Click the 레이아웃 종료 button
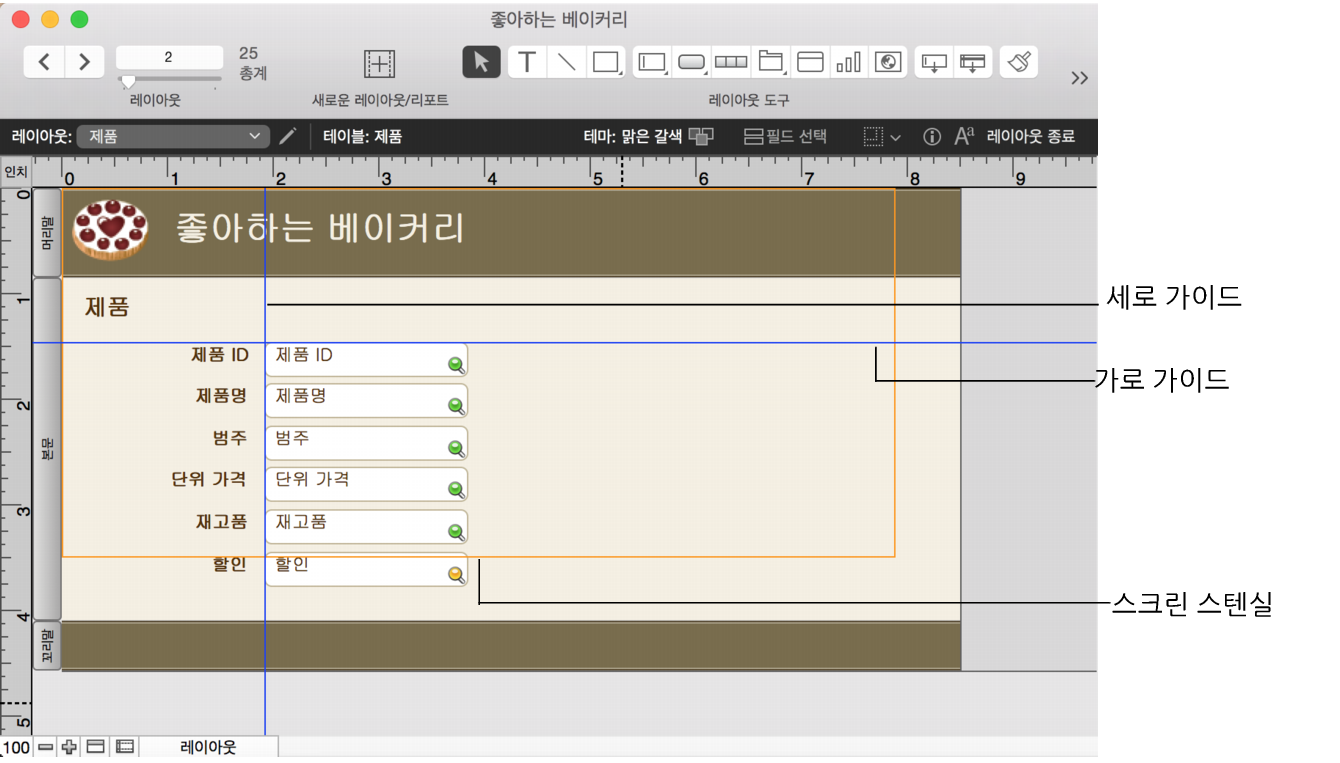 pyautogui.click(x=1031, y=137)
